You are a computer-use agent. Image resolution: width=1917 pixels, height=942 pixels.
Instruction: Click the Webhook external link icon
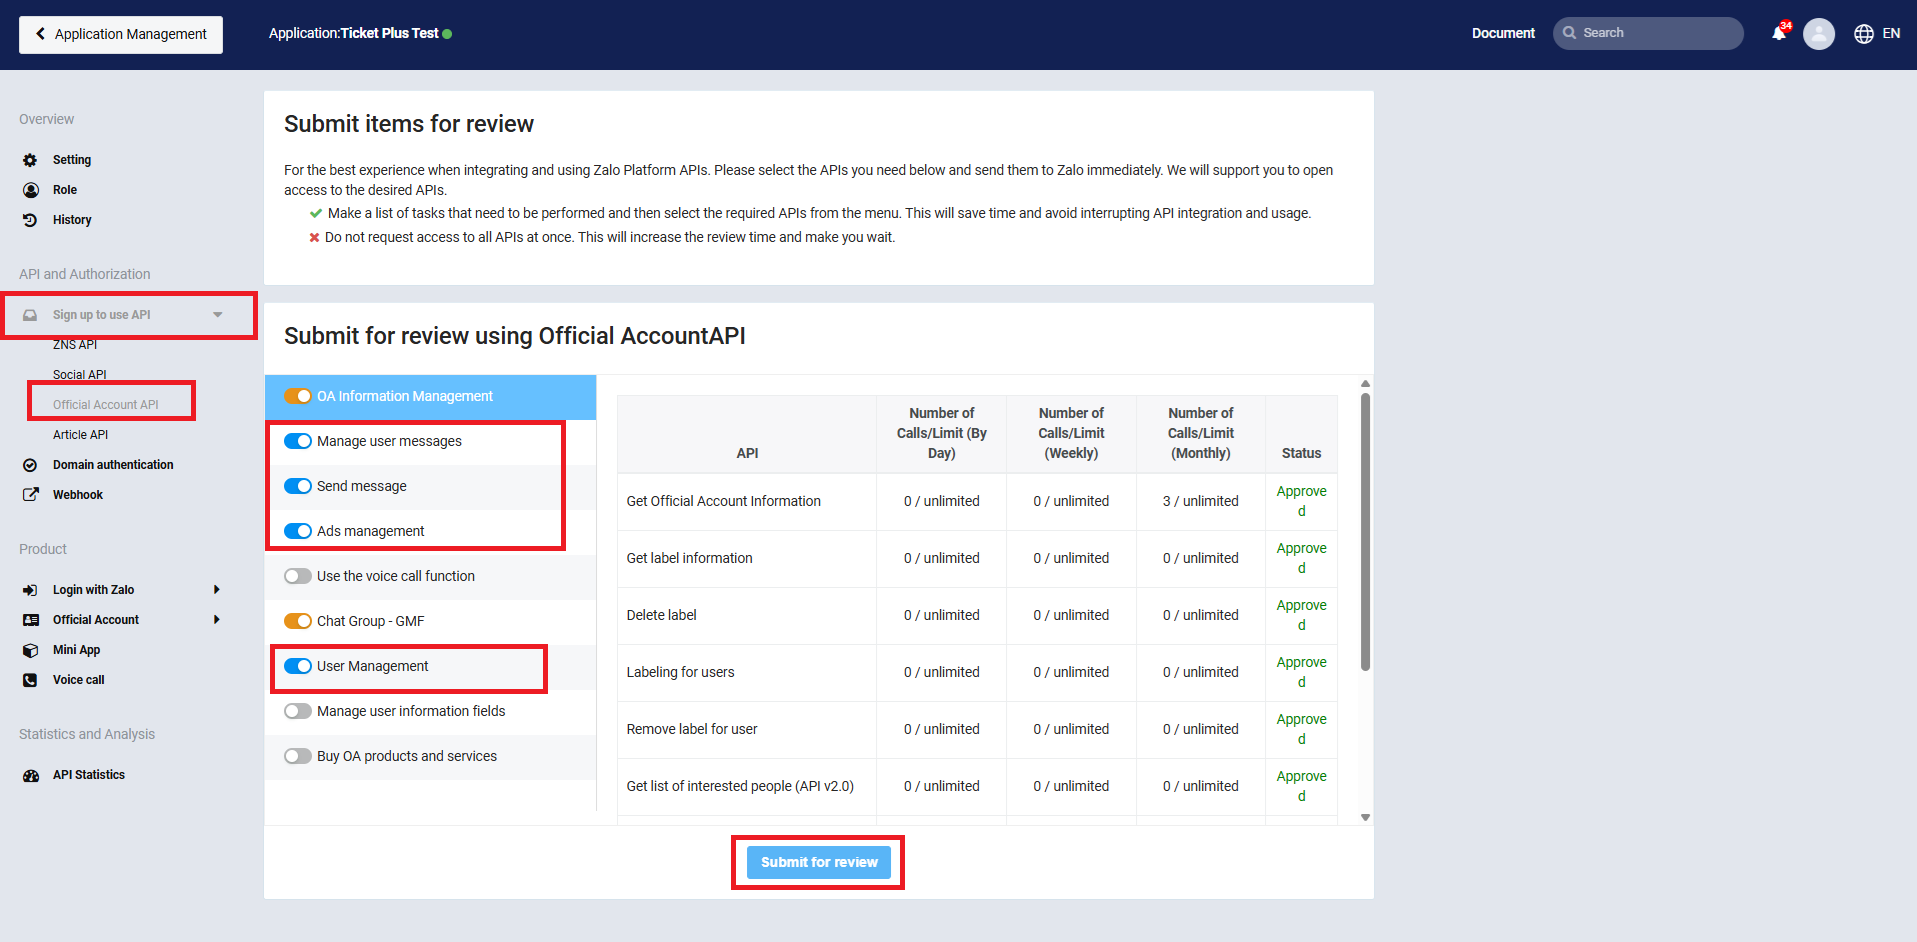(x=31, y=495)
